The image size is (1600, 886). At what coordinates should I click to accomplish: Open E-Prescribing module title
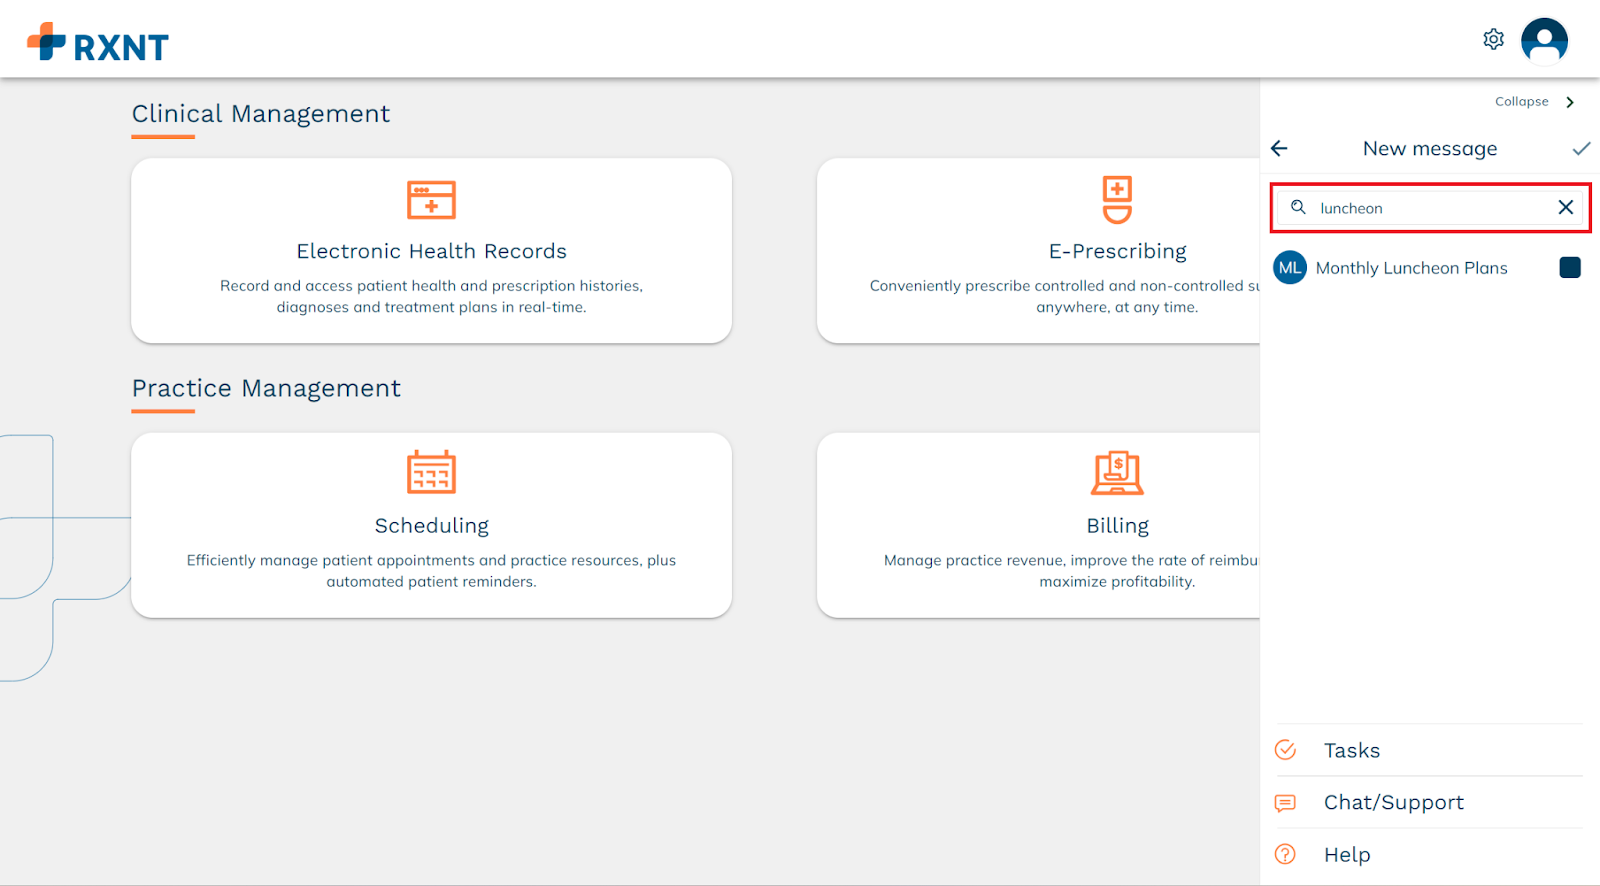point(1117,251)
